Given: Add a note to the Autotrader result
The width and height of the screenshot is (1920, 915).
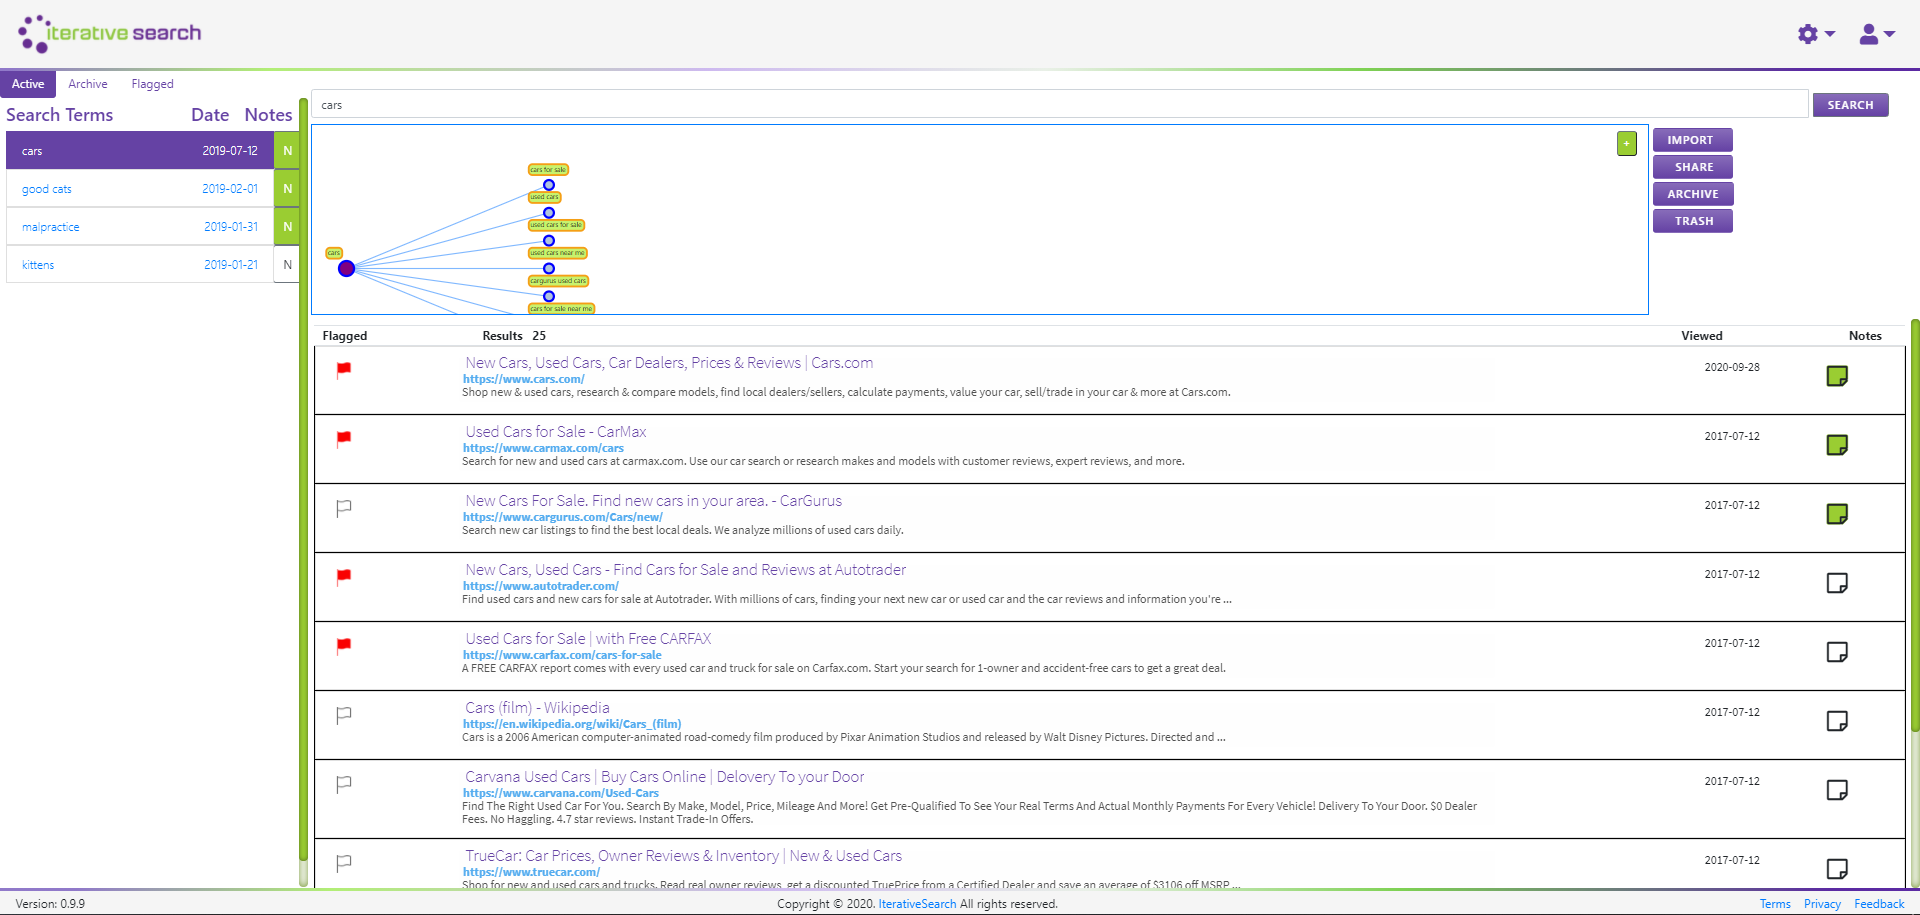Looking at the screenshot, I should [1837, 583].
